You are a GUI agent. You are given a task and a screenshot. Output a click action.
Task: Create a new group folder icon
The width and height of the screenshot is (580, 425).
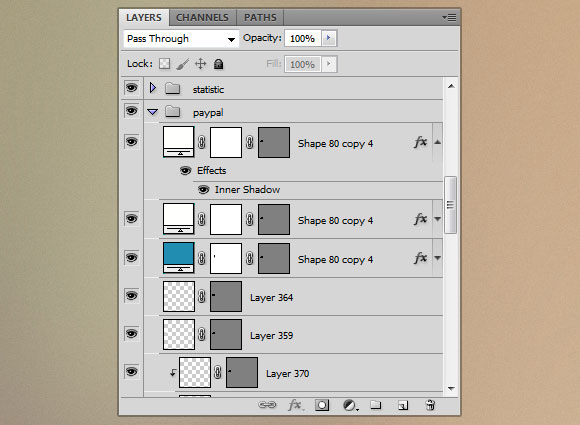point(376,405)
